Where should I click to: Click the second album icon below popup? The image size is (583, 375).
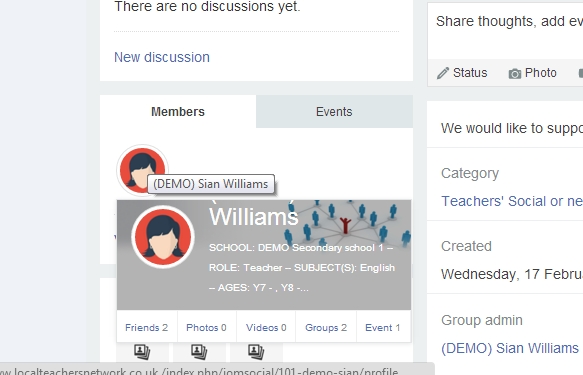[199, 351]
